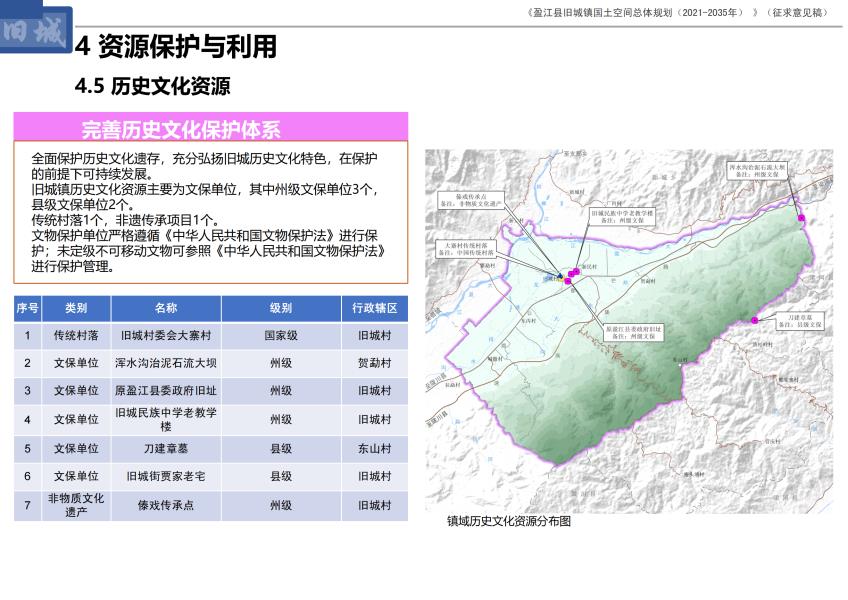Click the 旧城民族中学老教学楼 map callout
The width and height of the screenshot is (848, 600).
pos(621,216)
